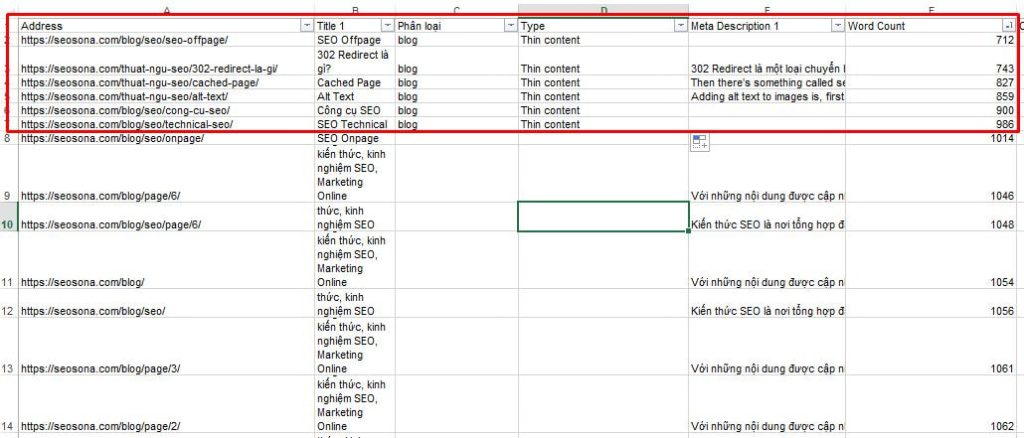Click the Auto Fill Options icon
This screenshot has width=1024, height=438.
(700, 142)
